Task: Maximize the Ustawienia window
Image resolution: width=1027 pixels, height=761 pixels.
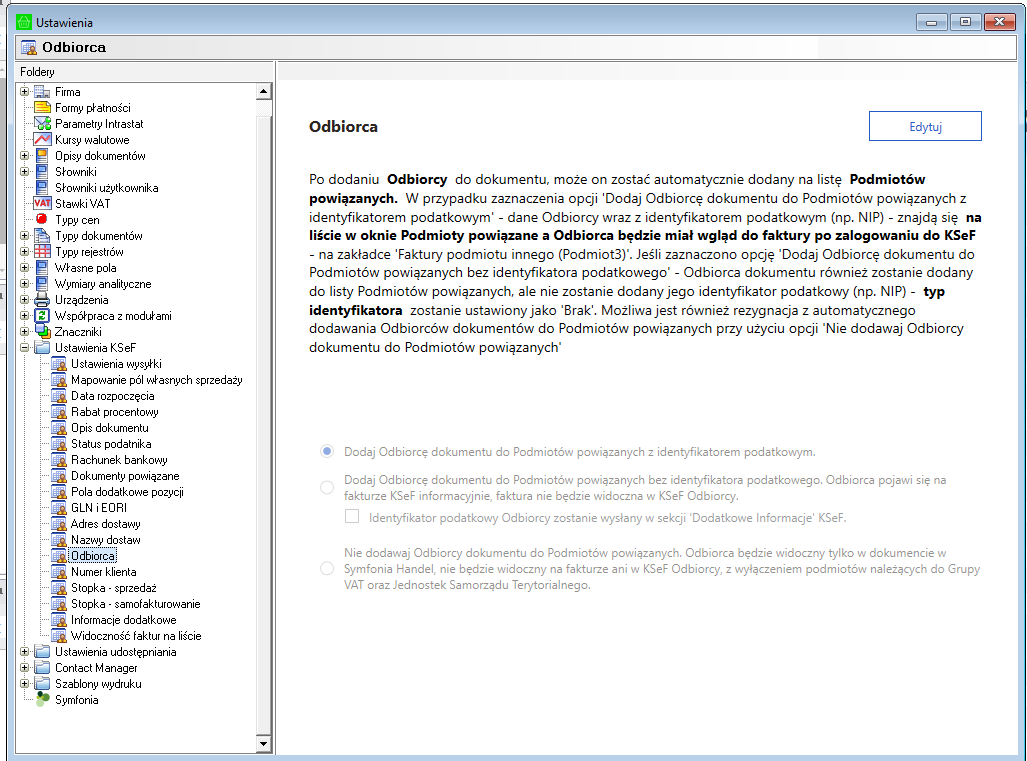Action: point(965,21)
